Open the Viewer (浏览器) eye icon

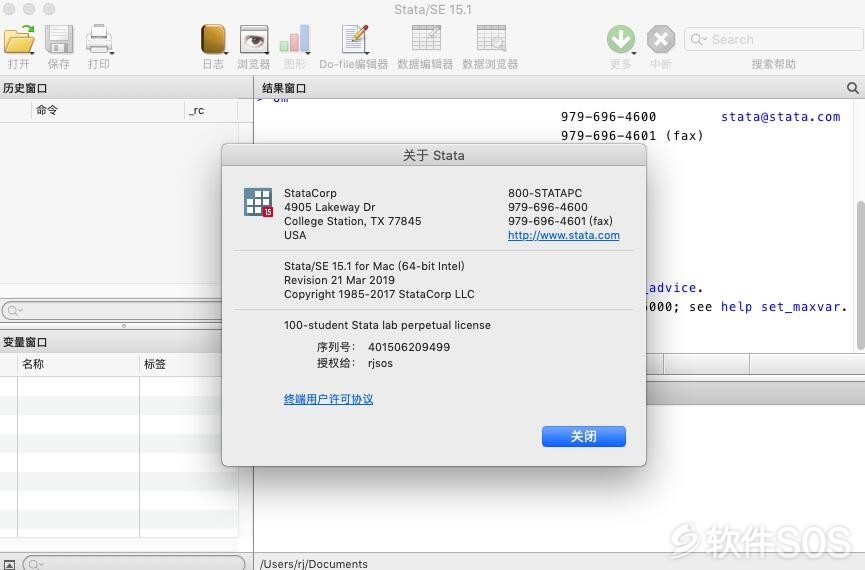[254, 40]
